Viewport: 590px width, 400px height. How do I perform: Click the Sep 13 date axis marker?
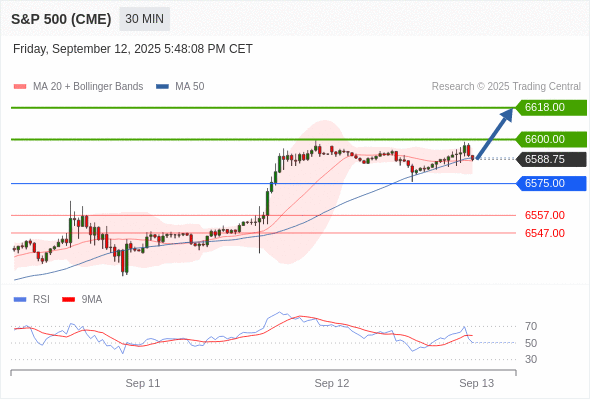(476, 383)
